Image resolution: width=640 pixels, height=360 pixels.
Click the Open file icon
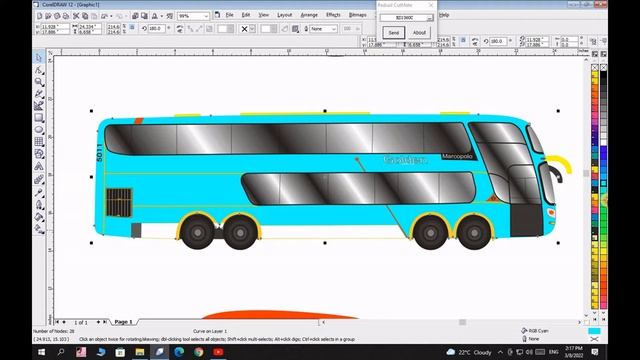click(x=48, y=16)
